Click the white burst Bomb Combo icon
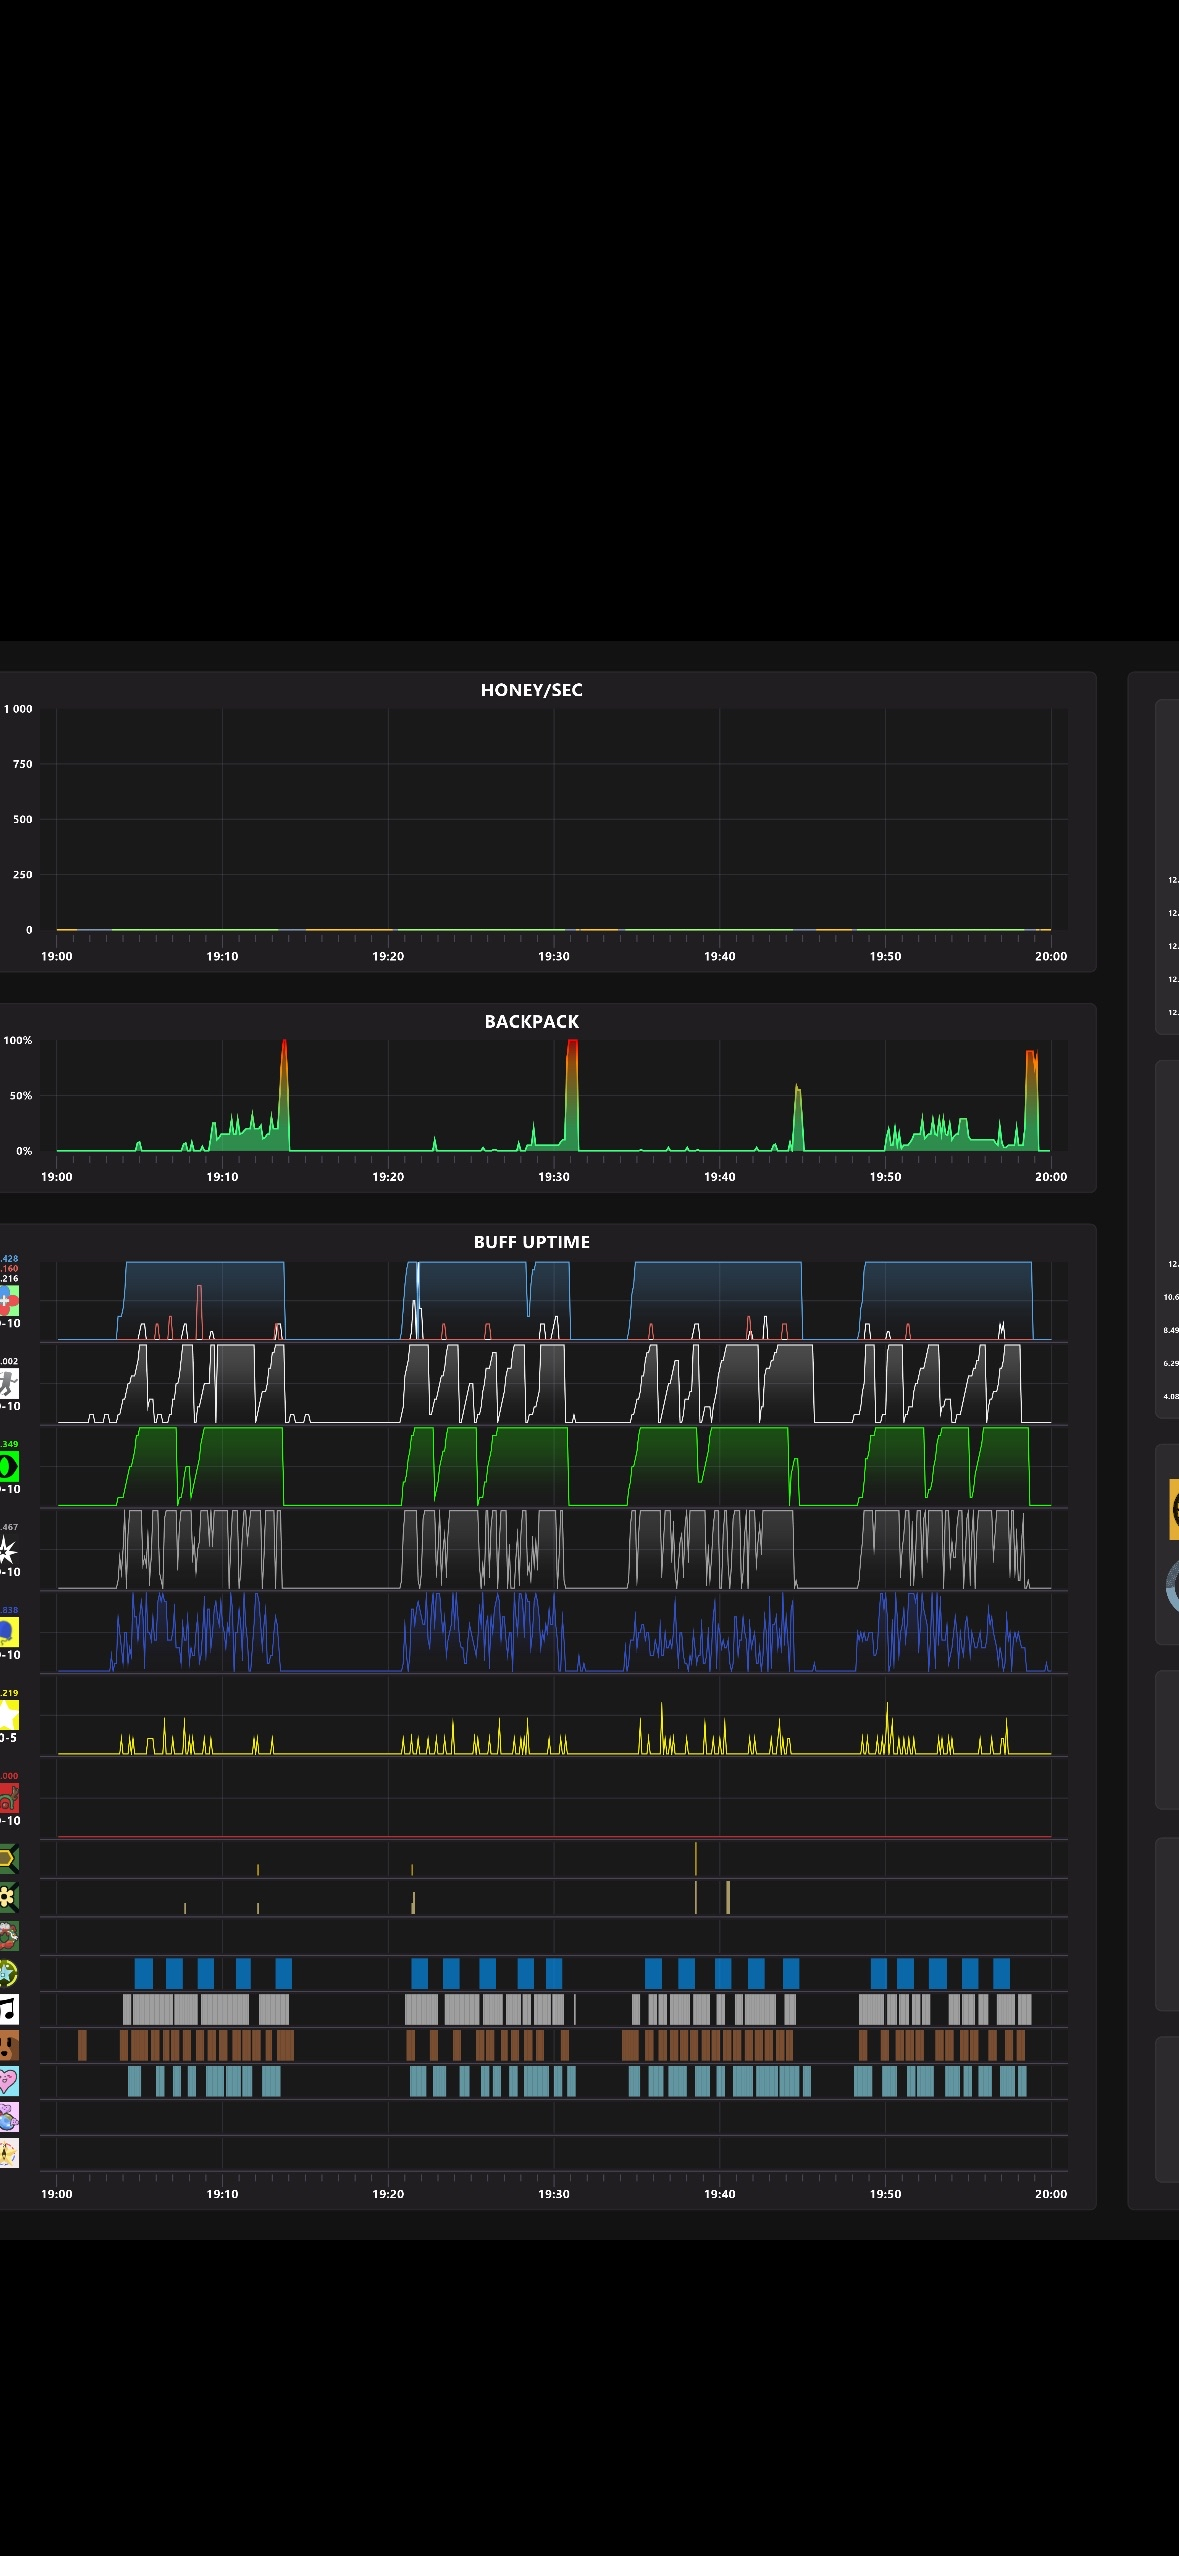1179x2556 pixels. click(x=8, y=1550)
